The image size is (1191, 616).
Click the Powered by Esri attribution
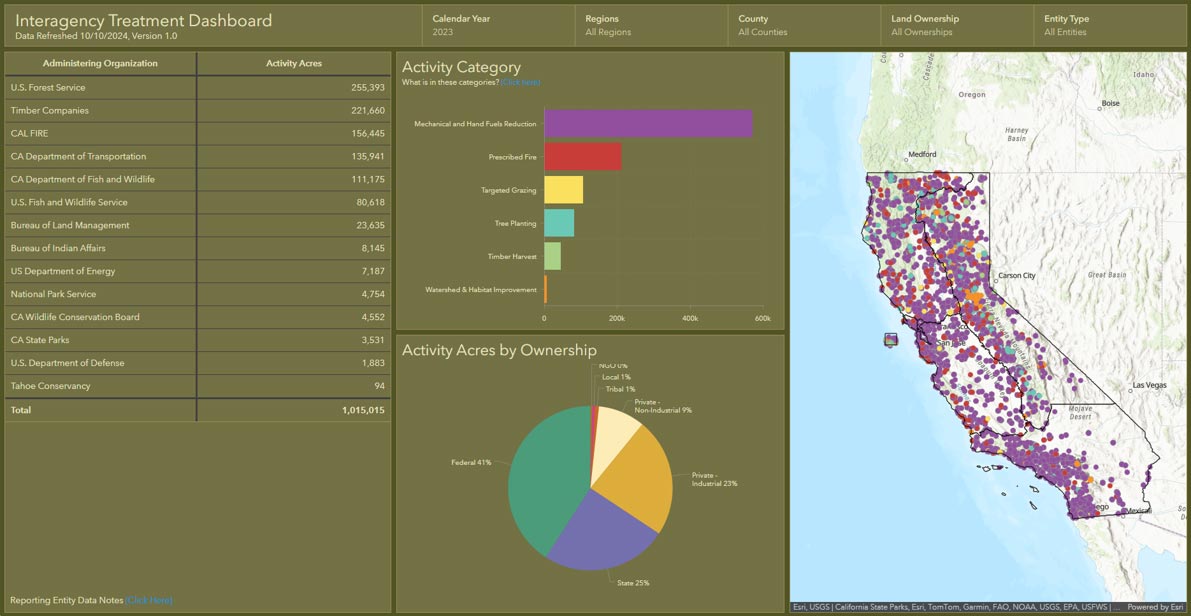1156,607
